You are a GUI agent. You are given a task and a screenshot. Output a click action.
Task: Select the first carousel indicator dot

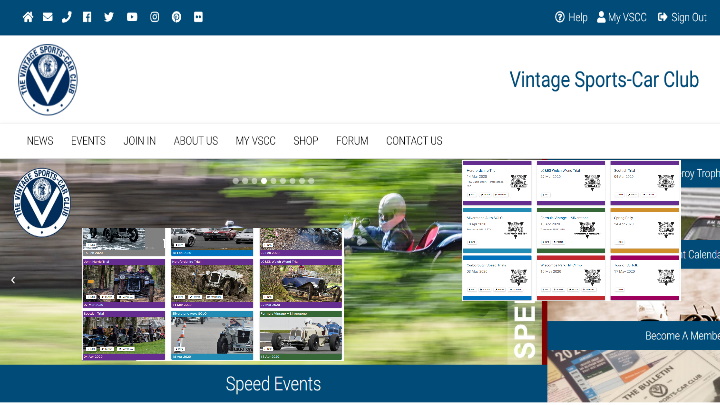(236, 181)
